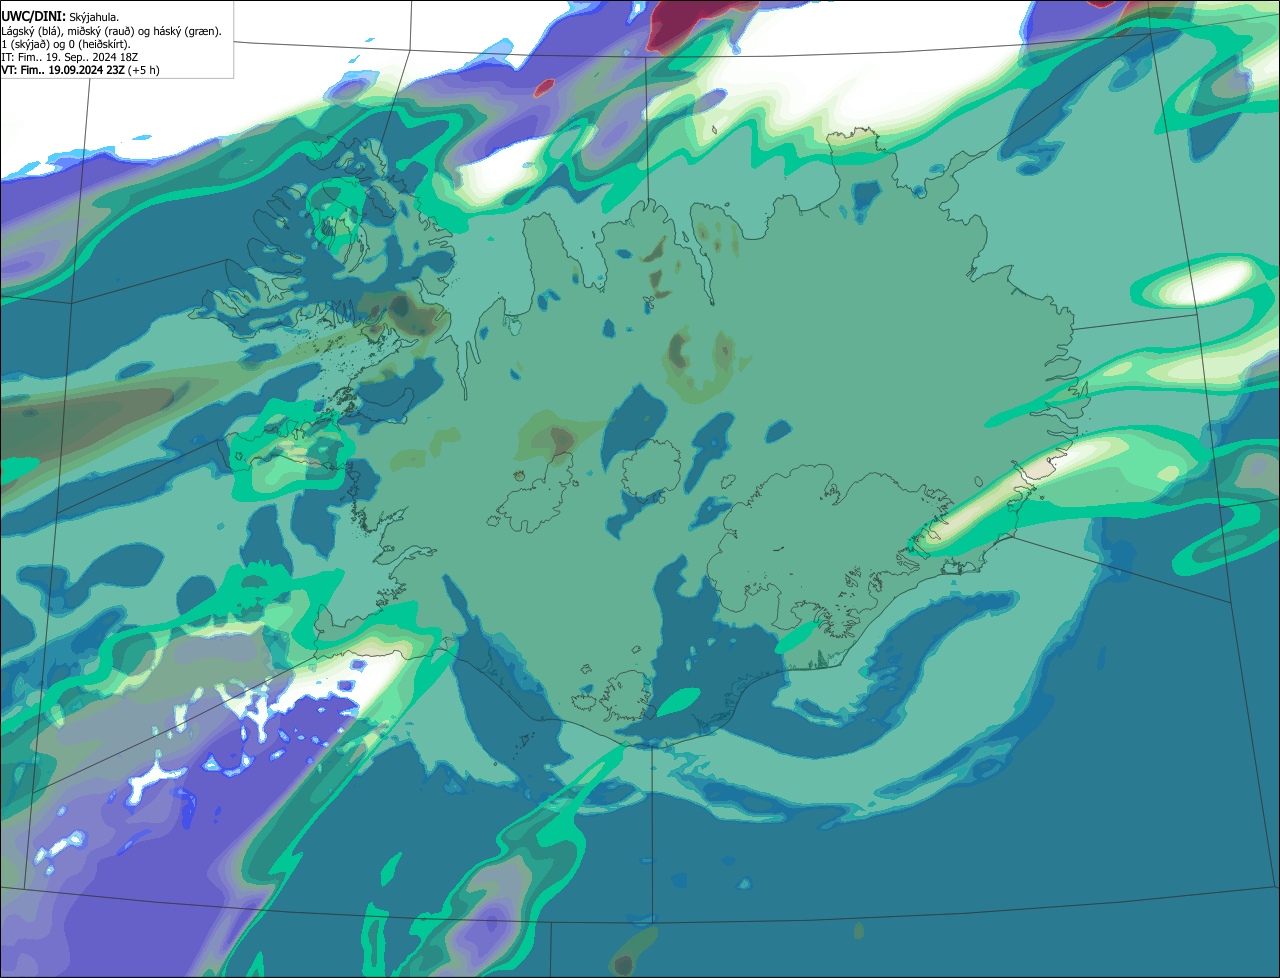Click the bold "UWC/DINI:" title label
This screenshot has width=1280, height=978.
coord(33,16)
